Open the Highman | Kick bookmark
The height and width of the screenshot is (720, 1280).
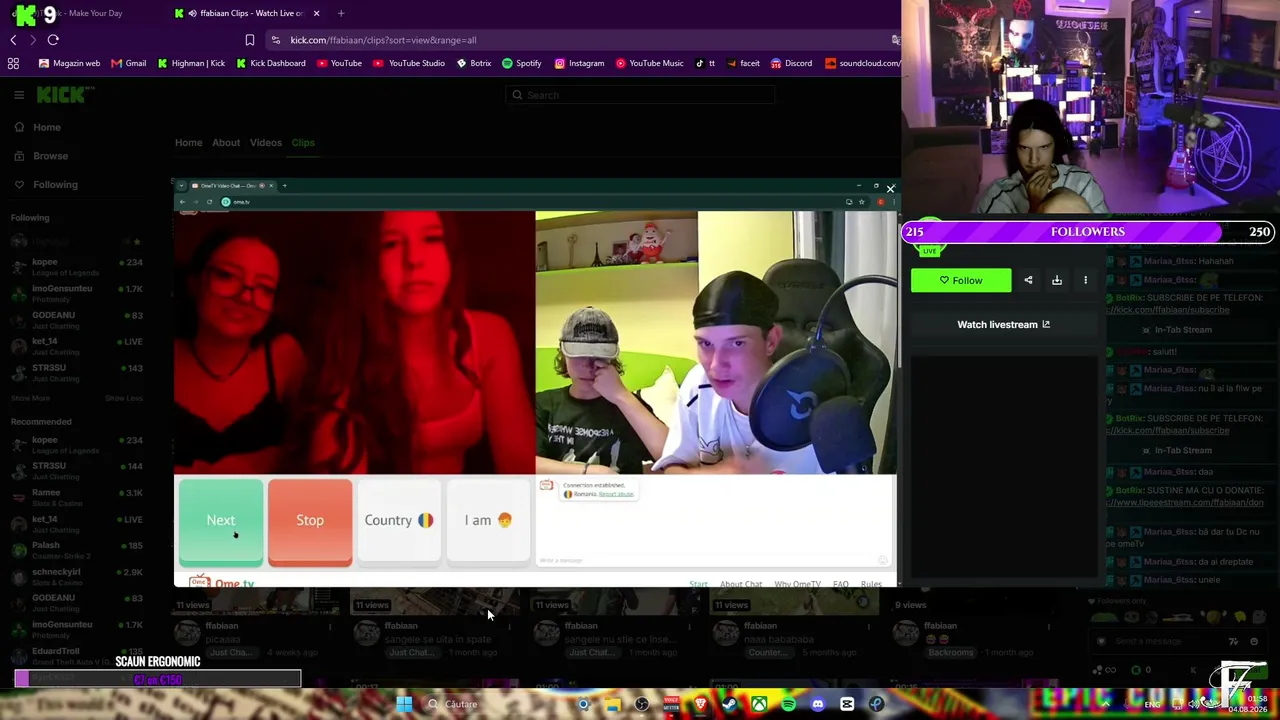pos(191,63)
